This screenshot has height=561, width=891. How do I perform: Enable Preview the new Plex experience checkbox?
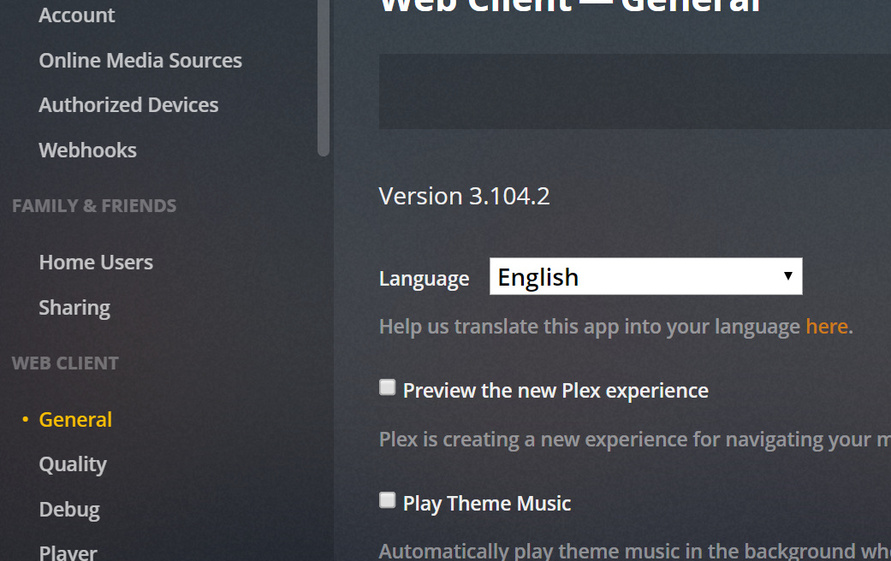pyautogui.click(x=387, y=388)
